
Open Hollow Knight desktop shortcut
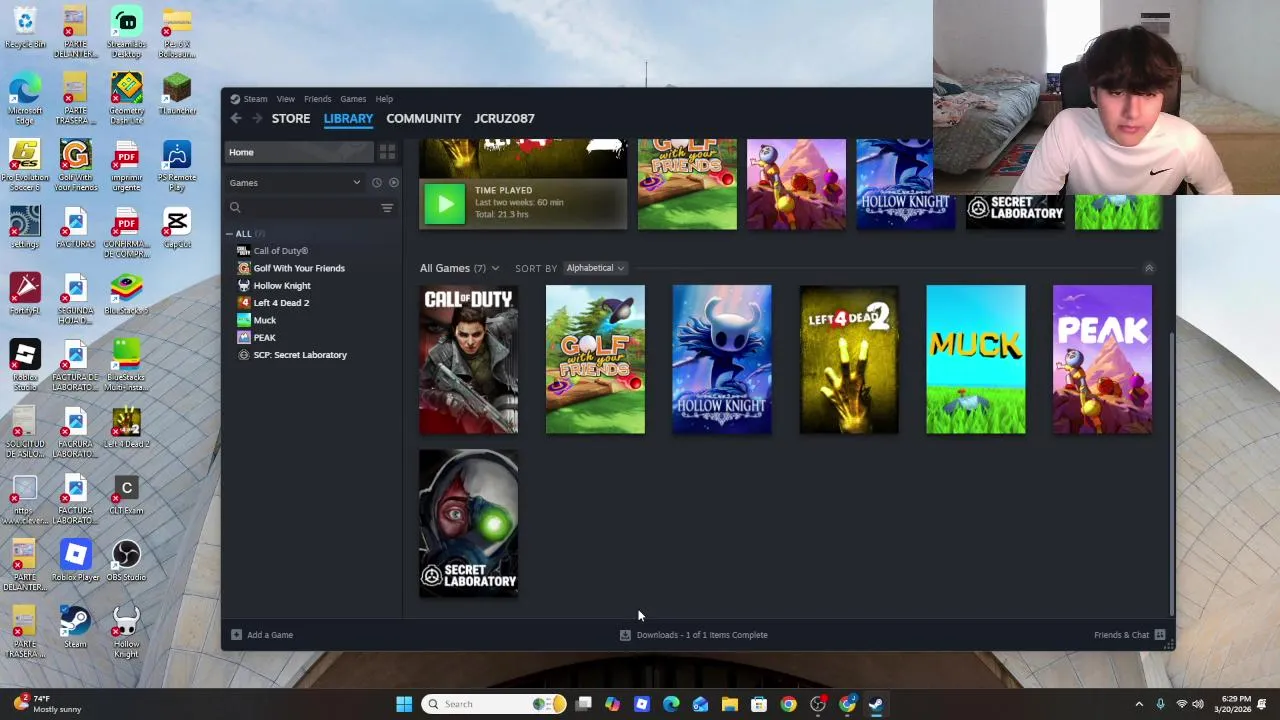pos(126,633)
